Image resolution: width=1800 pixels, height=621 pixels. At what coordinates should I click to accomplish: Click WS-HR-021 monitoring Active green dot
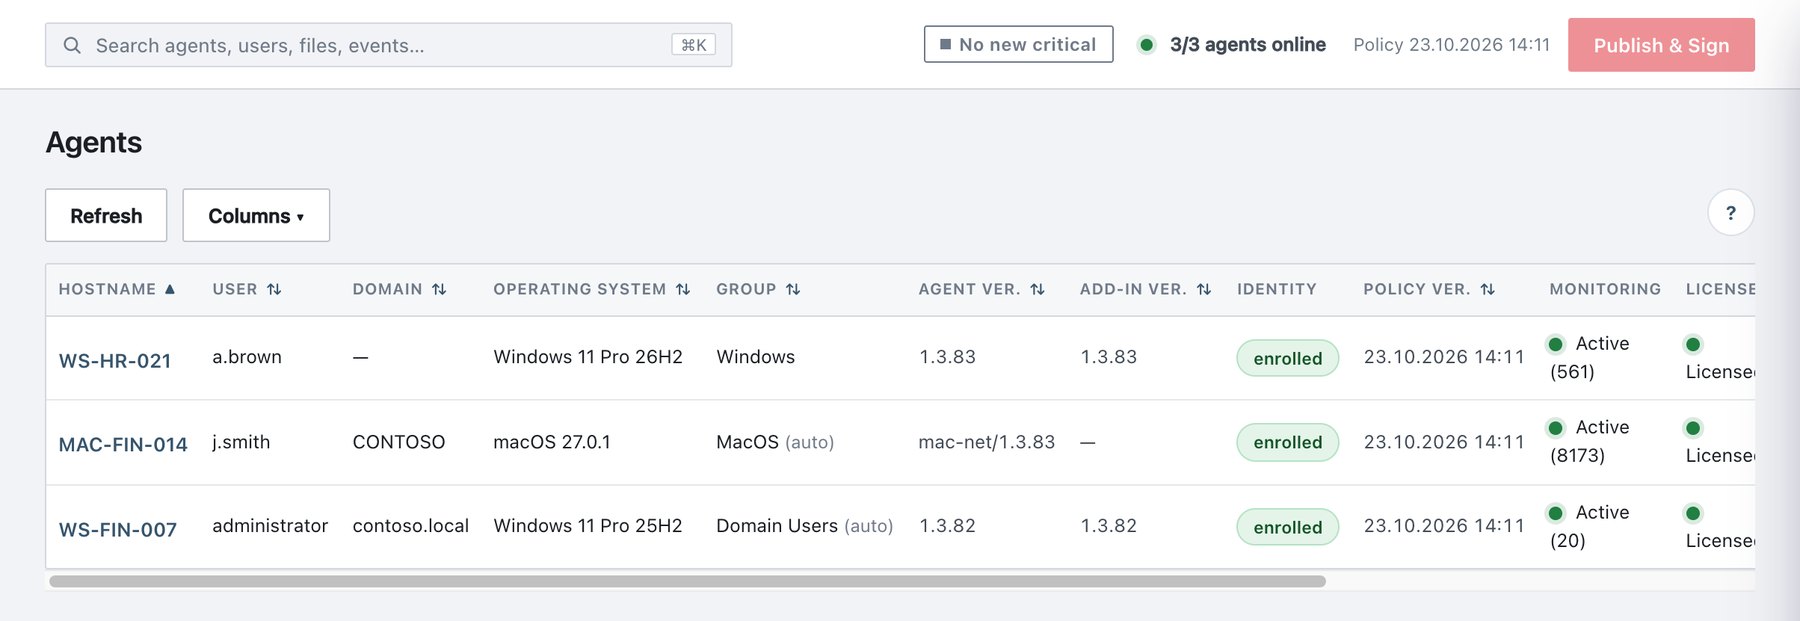coord(1556,344)
